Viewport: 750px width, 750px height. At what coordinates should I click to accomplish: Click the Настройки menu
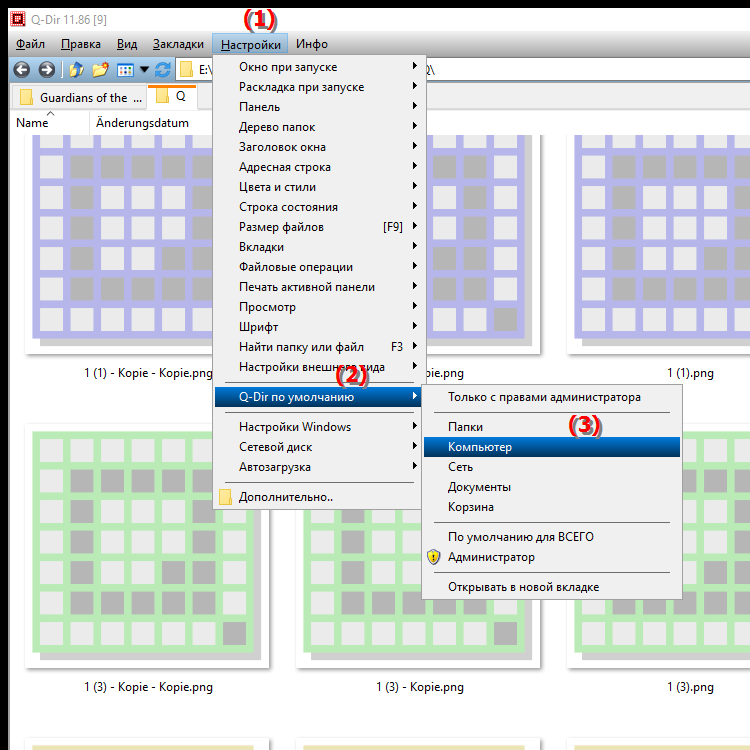[x=250, y=44]
